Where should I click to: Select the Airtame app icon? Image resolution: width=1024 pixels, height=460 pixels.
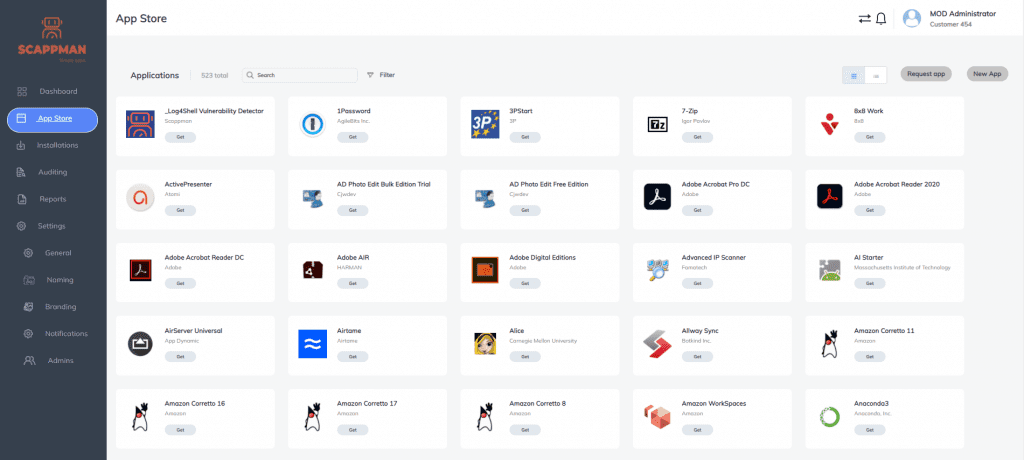coord(313,344)
